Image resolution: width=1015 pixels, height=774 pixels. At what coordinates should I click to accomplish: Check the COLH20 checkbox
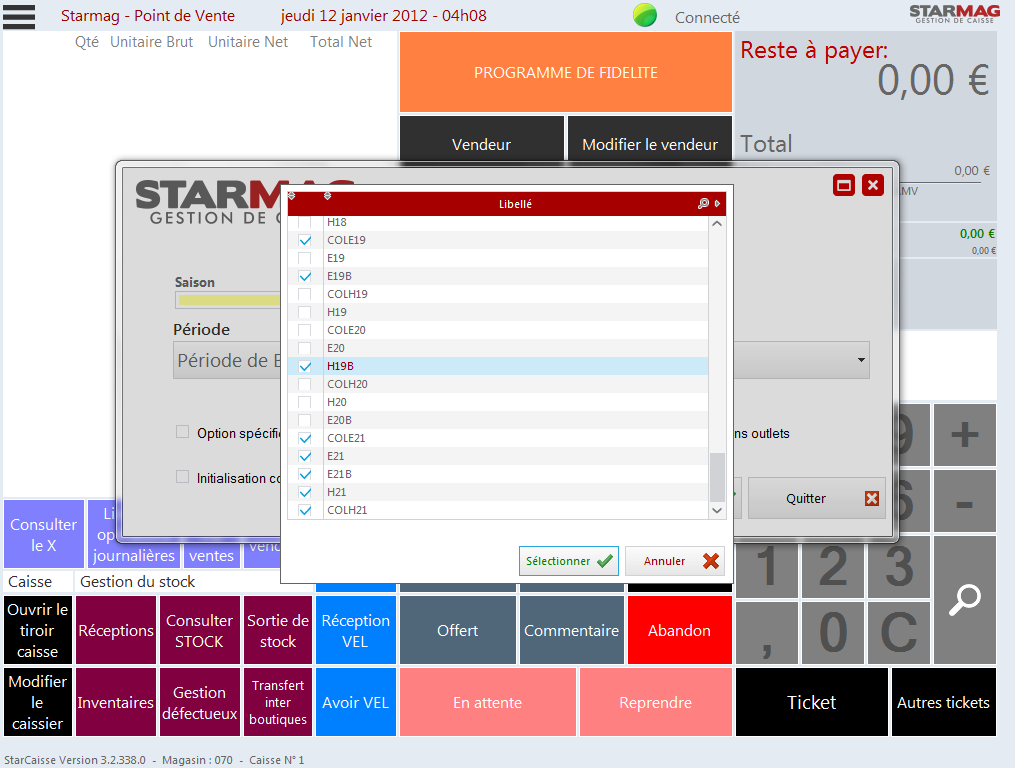(x=305, y=384)
